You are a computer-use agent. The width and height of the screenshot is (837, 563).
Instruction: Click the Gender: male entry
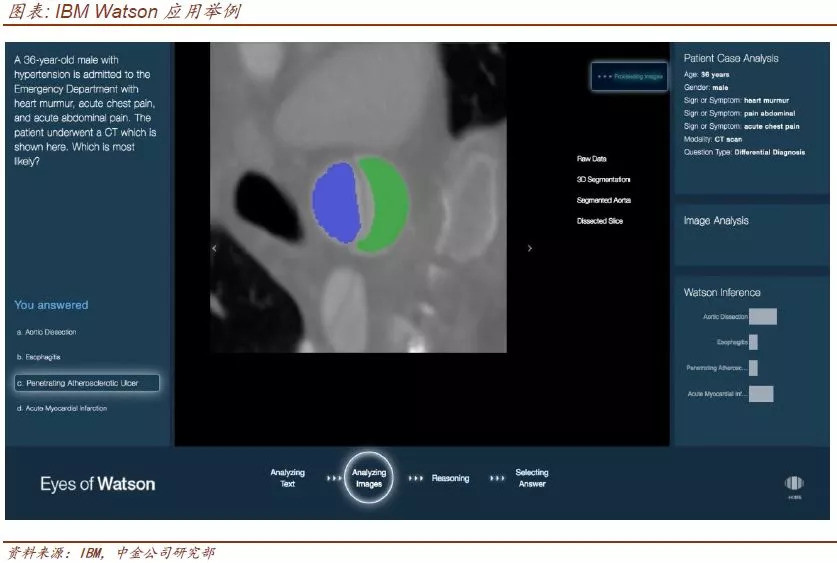[x=706, y=88]
